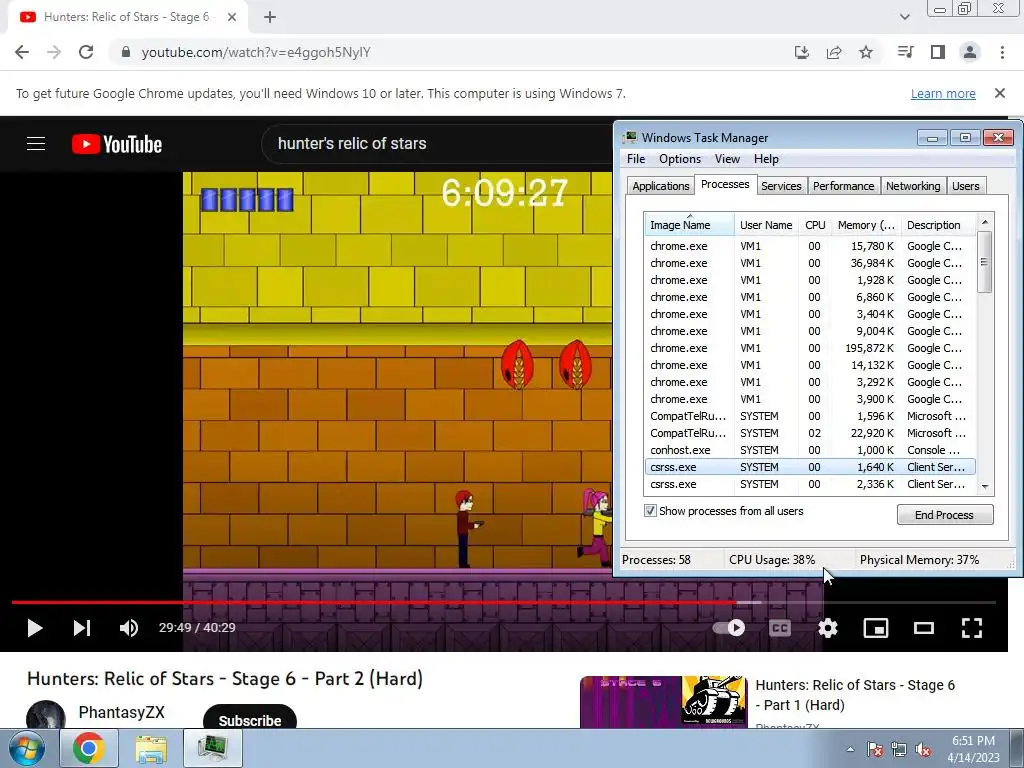Subscribe to PhantasyZX channel
Screen dimensions: 1024x768
coord(249,720)
